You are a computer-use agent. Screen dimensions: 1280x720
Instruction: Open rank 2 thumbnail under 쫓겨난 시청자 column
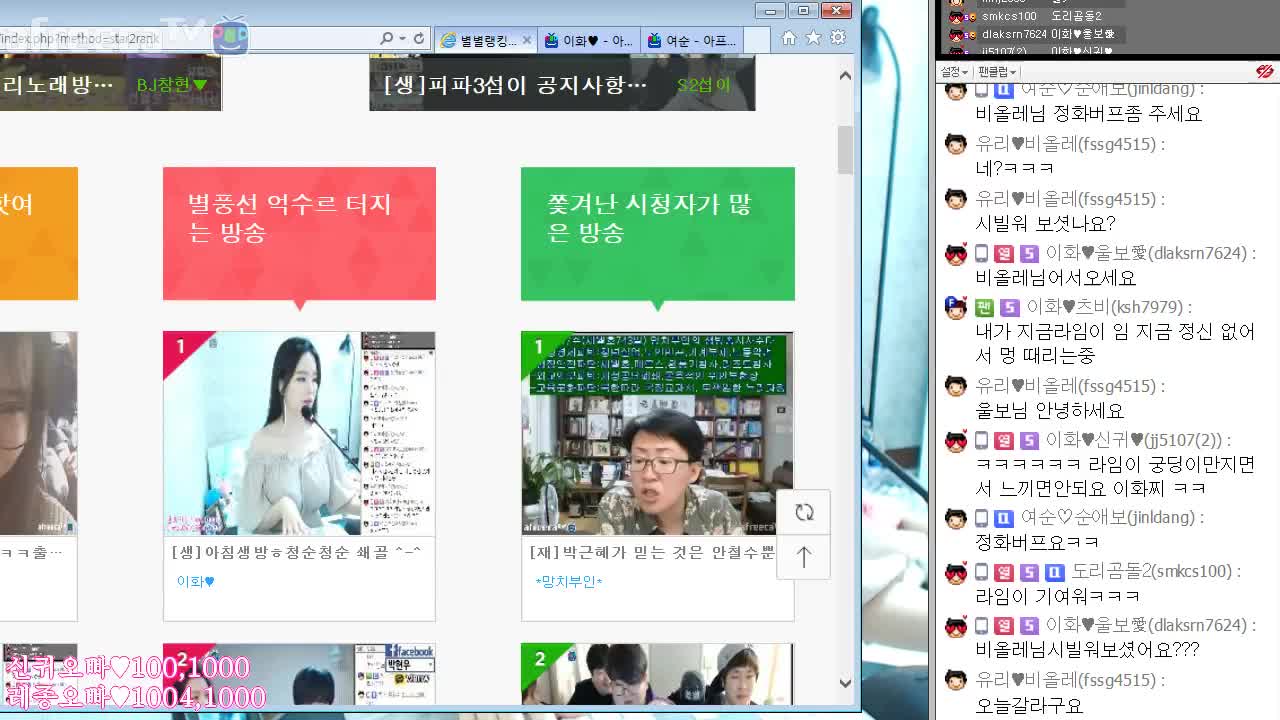pyautogui.click(x=657, y=675)
